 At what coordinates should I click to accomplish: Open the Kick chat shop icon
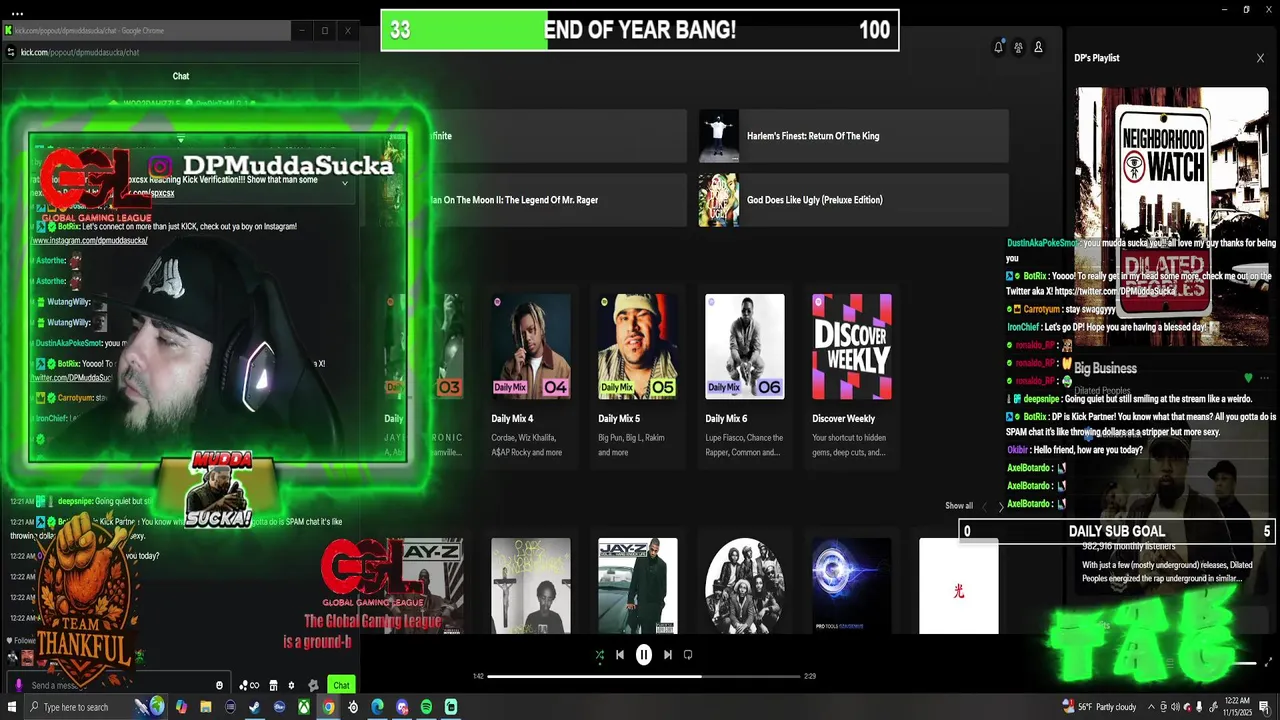click(x=272, y=685)
